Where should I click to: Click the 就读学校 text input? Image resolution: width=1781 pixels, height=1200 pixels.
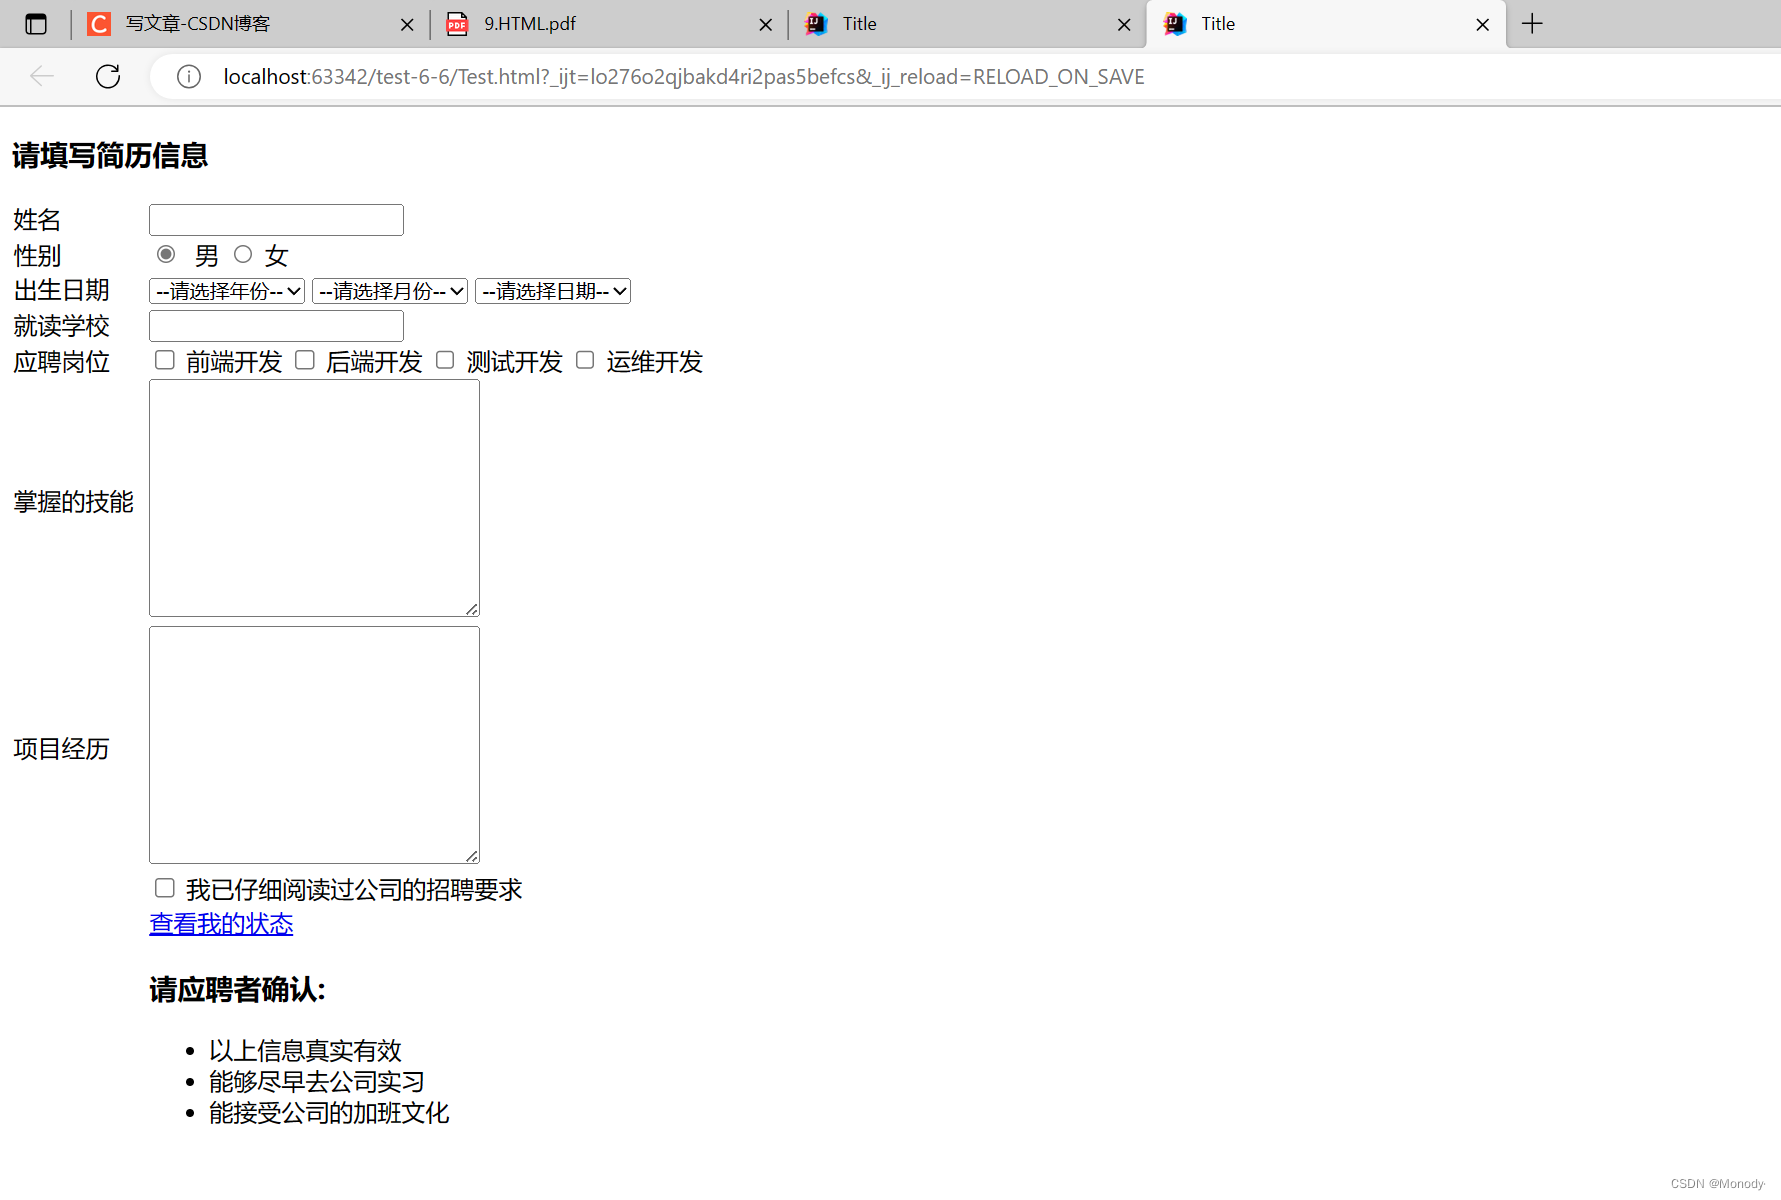point(276,326)
